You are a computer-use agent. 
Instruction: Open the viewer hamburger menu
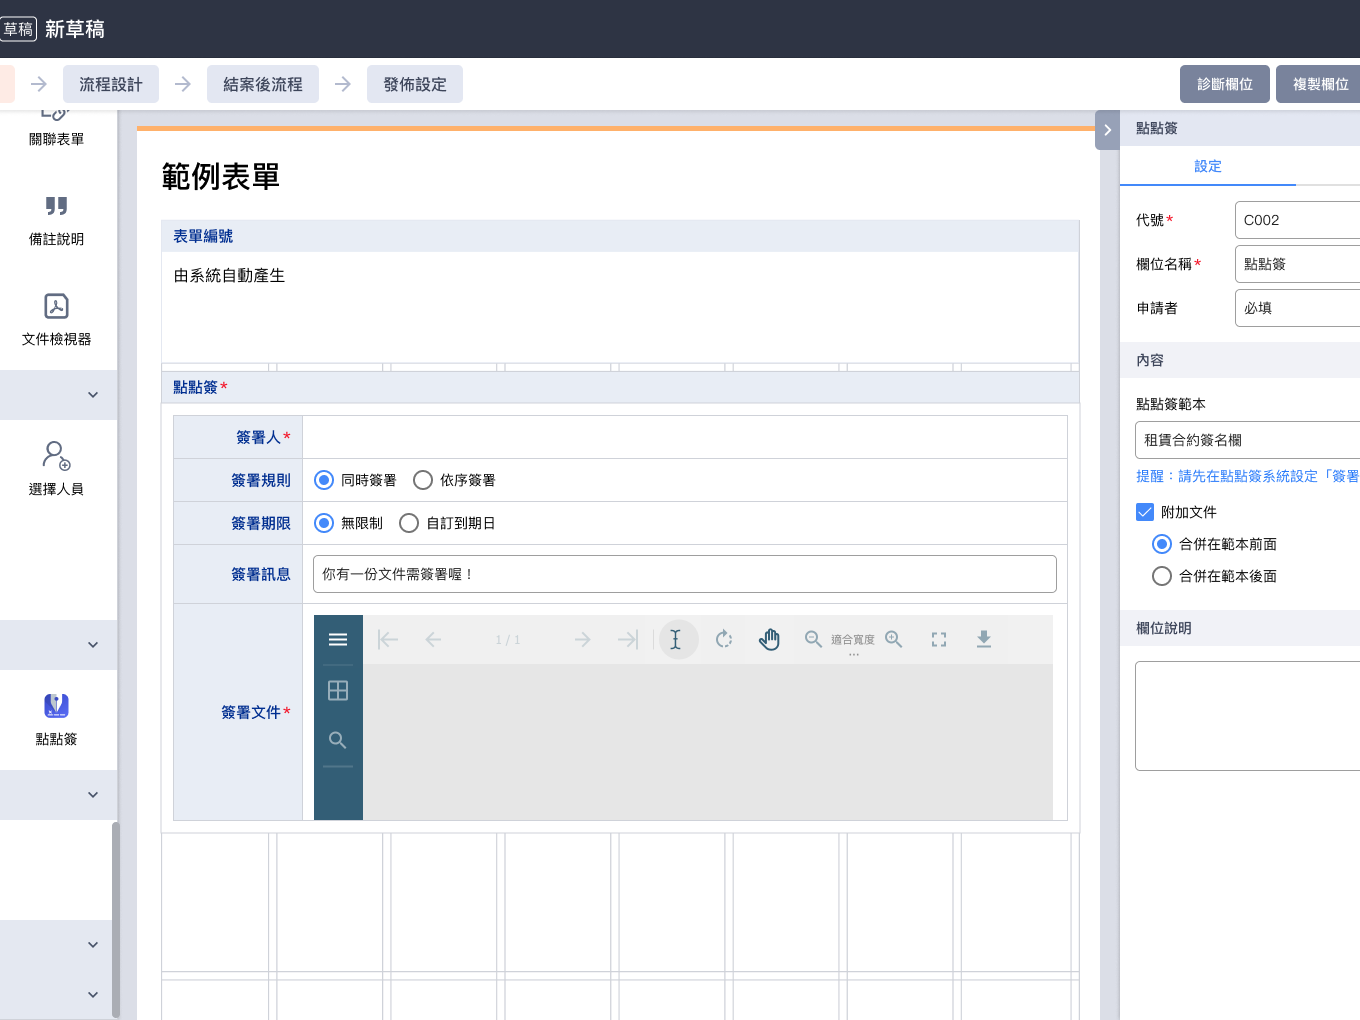pos(338,639)
